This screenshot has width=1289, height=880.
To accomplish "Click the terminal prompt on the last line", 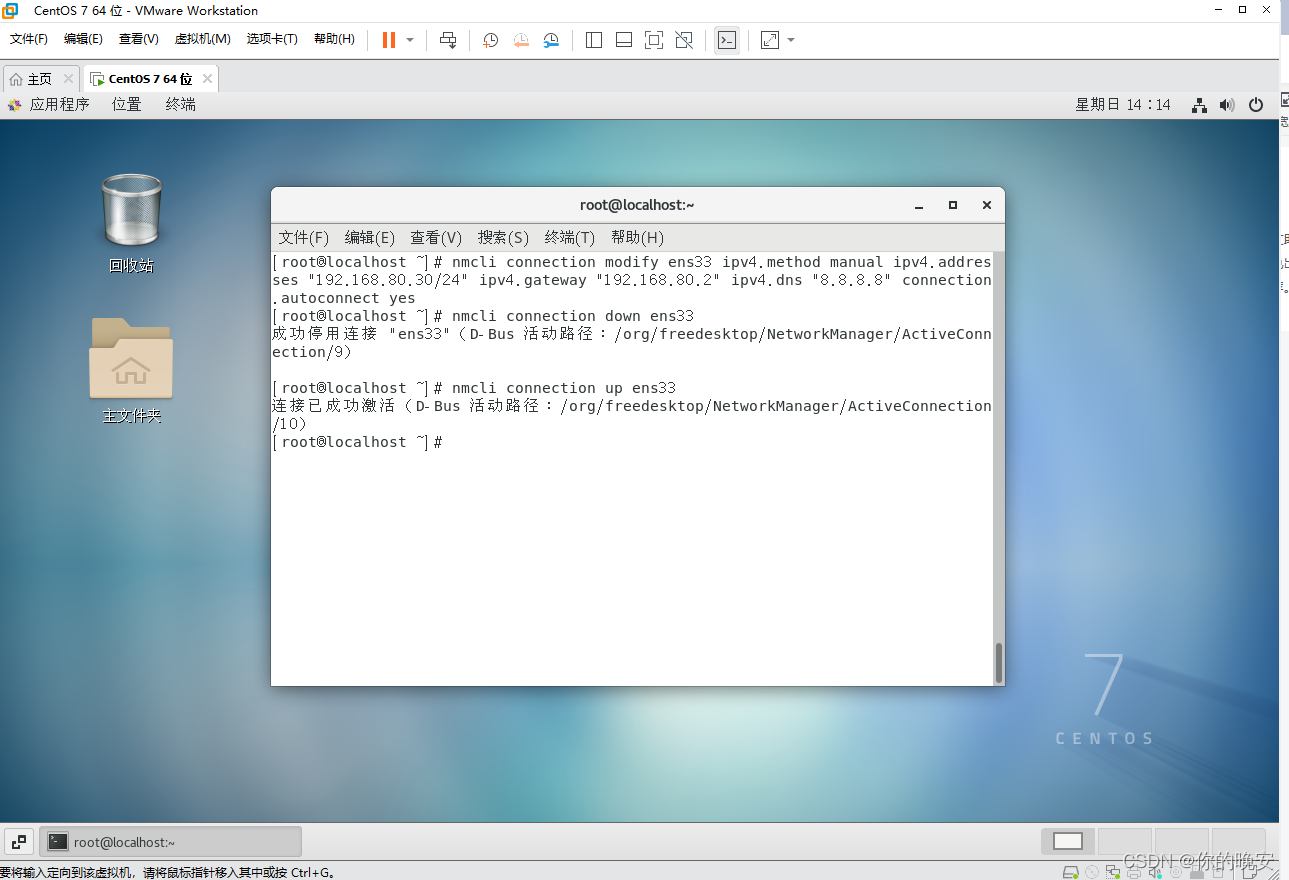I will click(357, 442).
